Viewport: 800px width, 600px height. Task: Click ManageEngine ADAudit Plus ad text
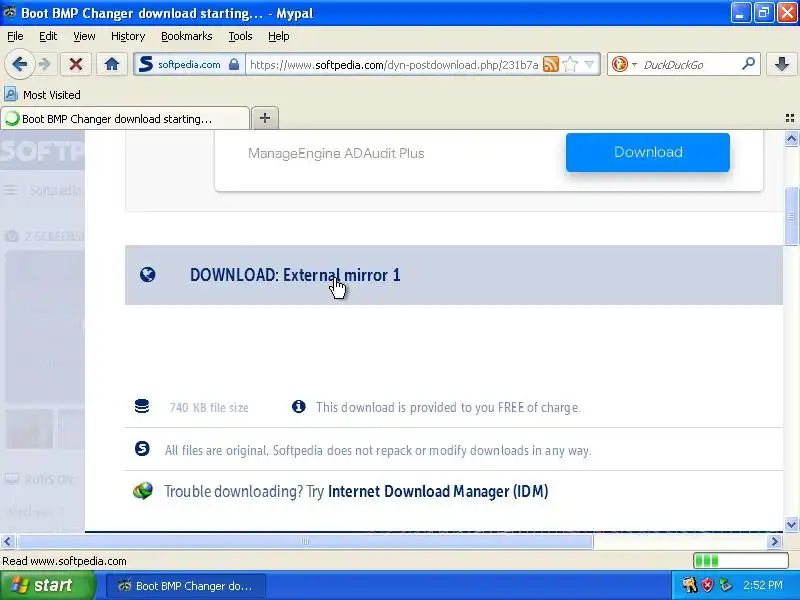336,153
